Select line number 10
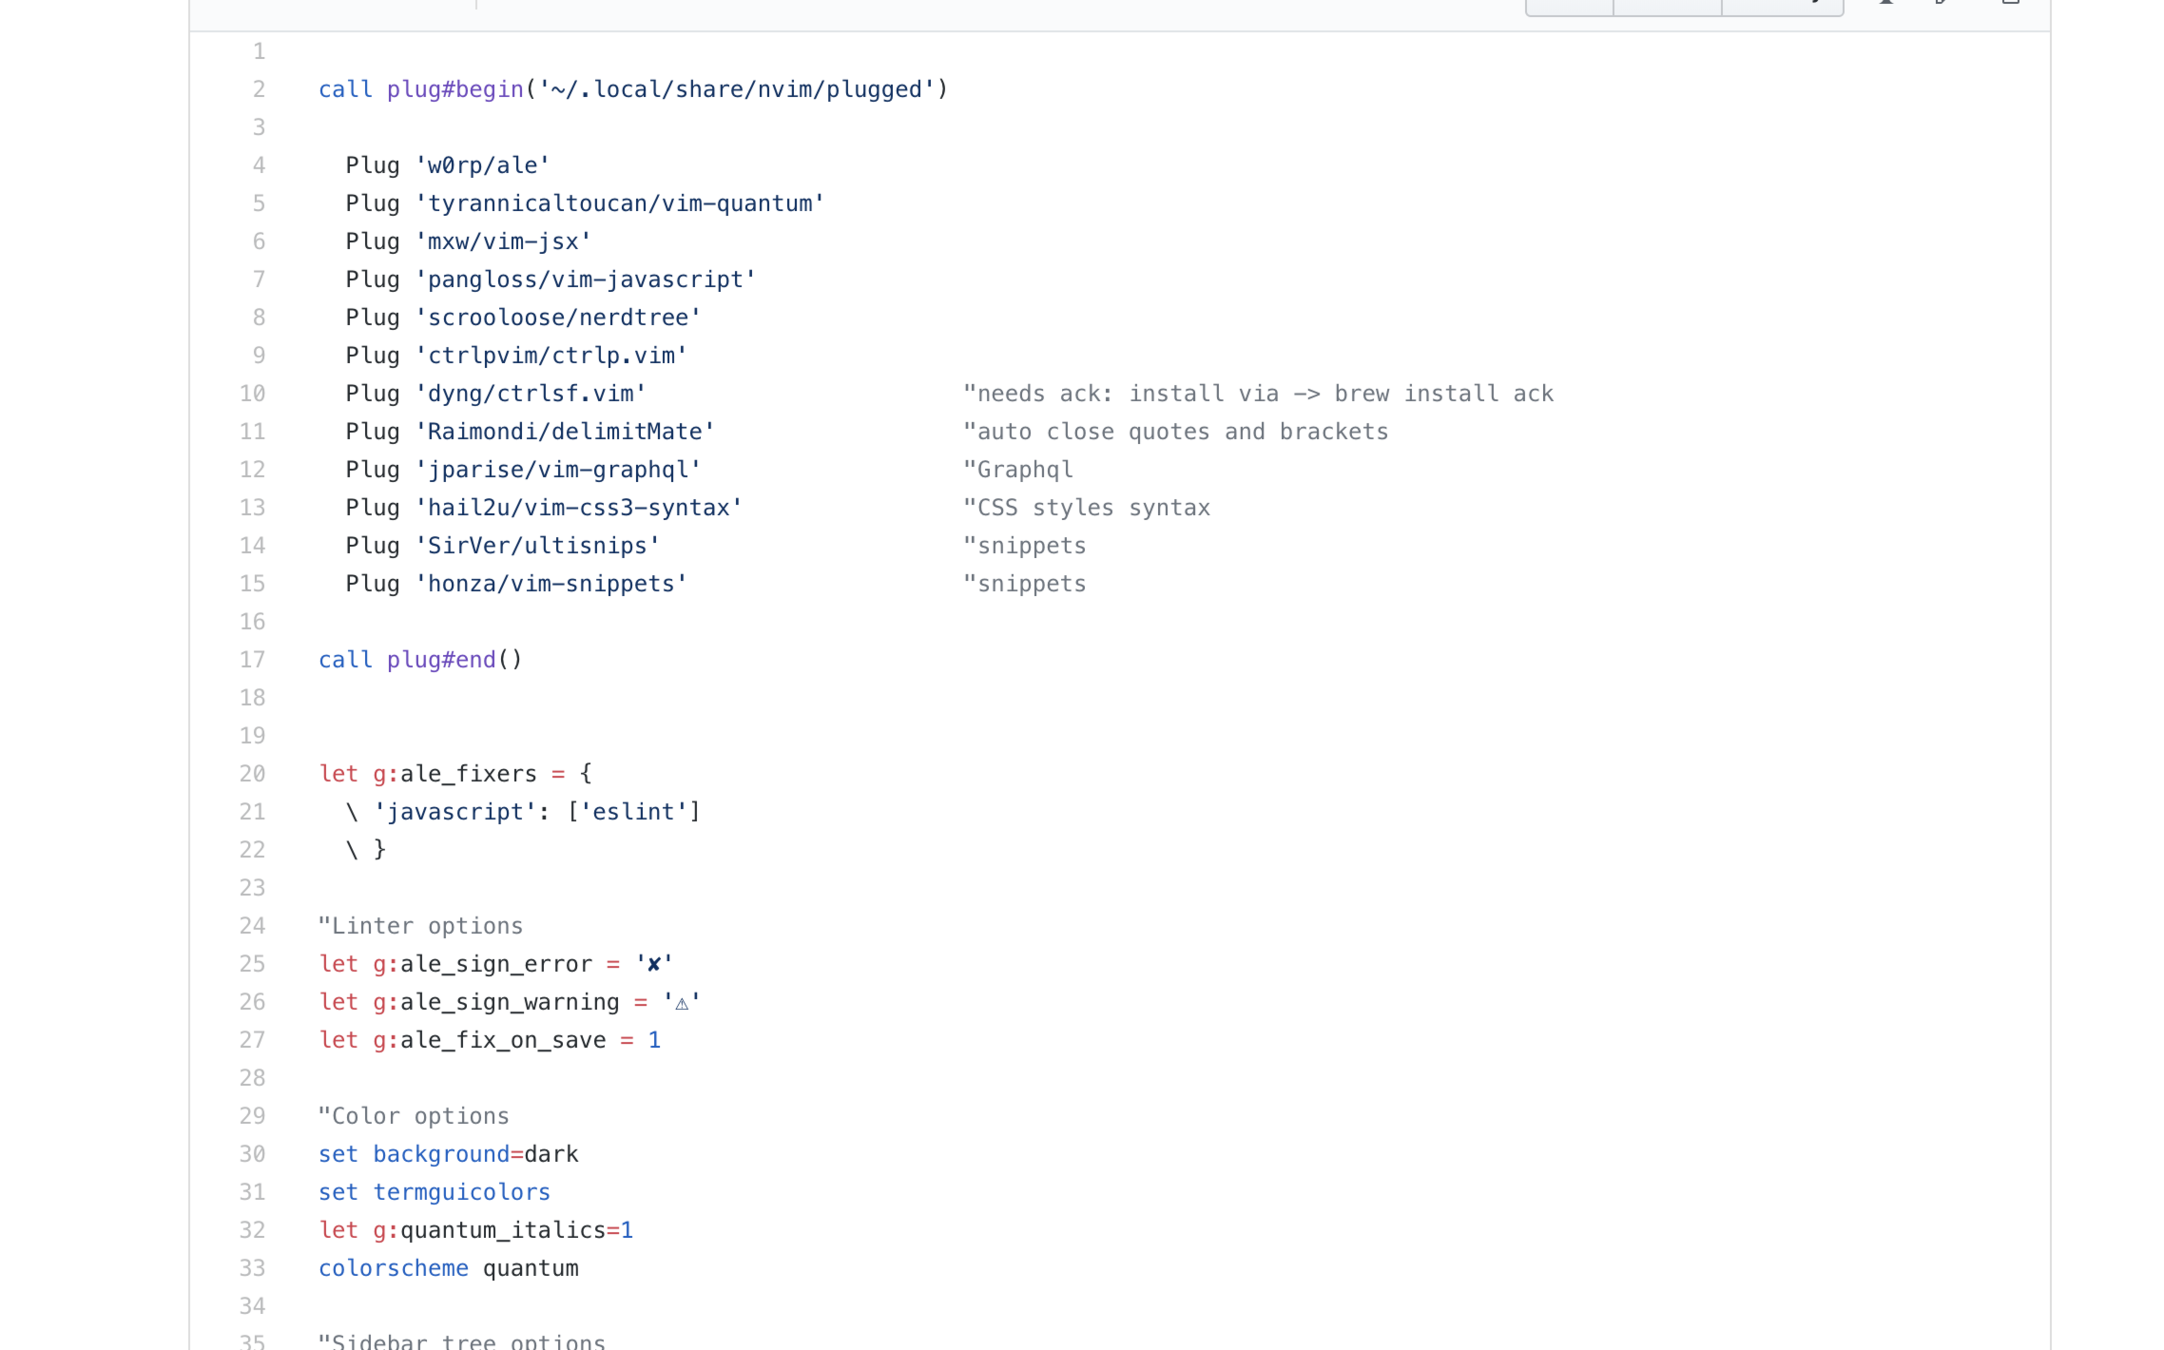Viewport: 2164px width, 1350px height. 252,394
